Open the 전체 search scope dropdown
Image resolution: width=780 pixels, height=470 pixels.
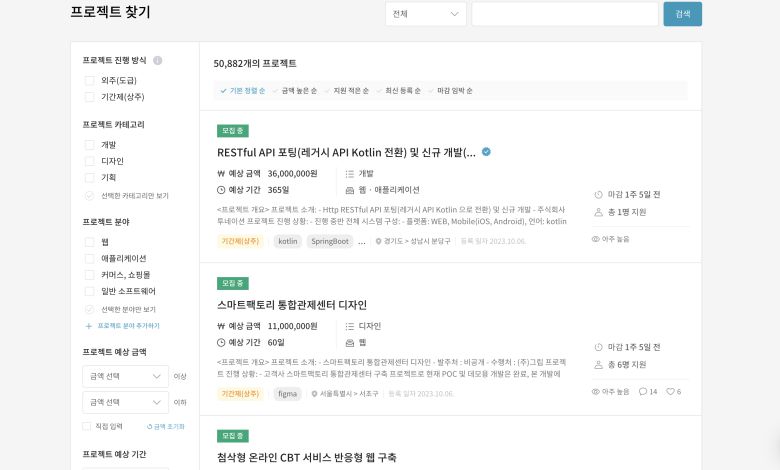426,14
